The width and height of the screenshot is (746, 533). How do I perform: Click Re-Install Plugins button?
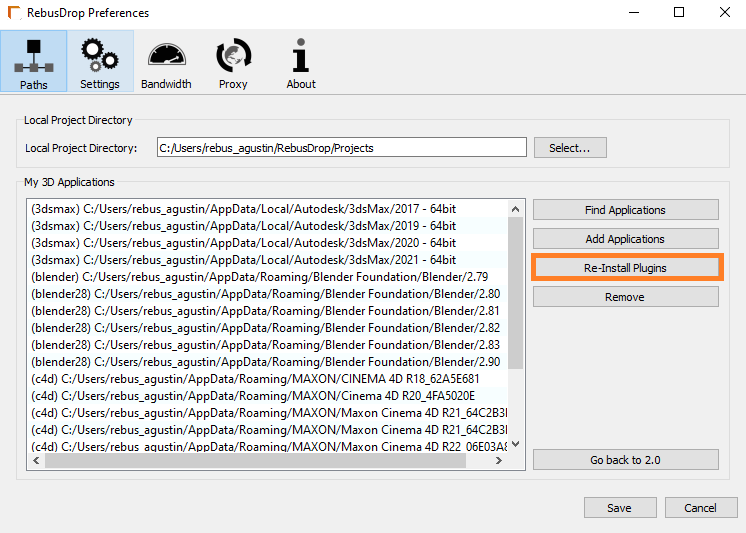(x=625, y=268)
